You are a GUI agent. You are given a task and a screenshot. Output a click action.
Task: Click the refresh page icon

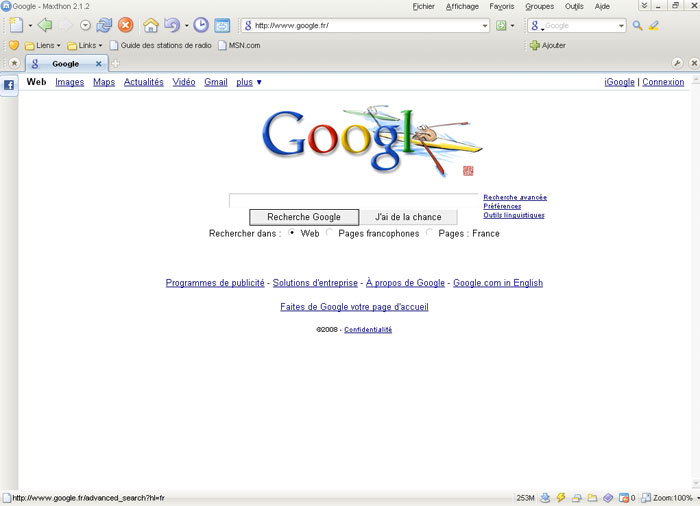pyautogui.click(x=104, y=25)
